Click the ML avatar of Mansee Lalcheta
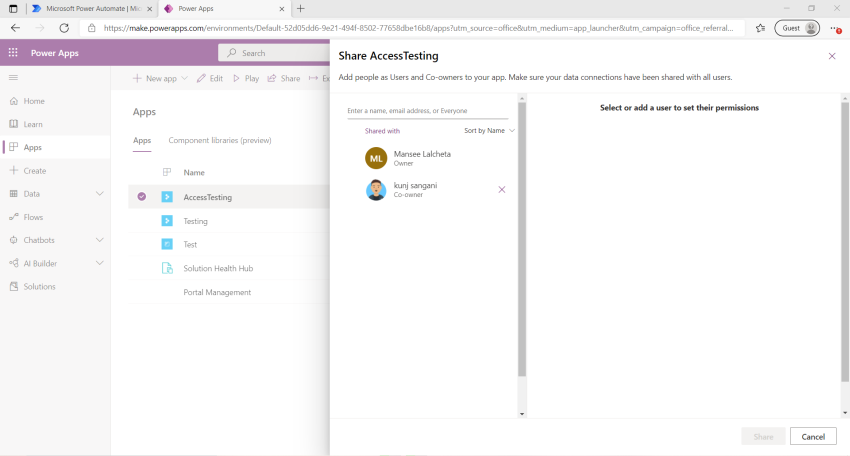Image resolution: width=850 pixels, height=456 pixels. 376,158
